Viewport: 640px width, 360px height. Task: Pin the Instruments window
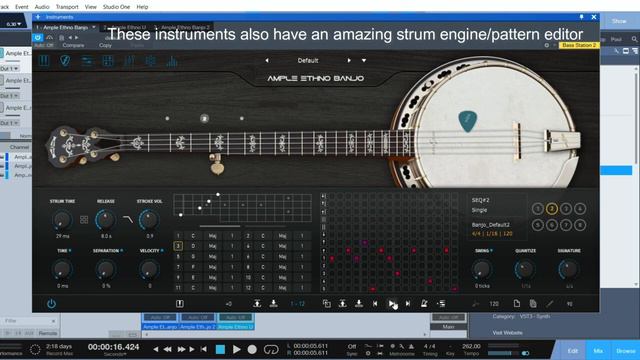pyautogui.click(x=581, y=17)
